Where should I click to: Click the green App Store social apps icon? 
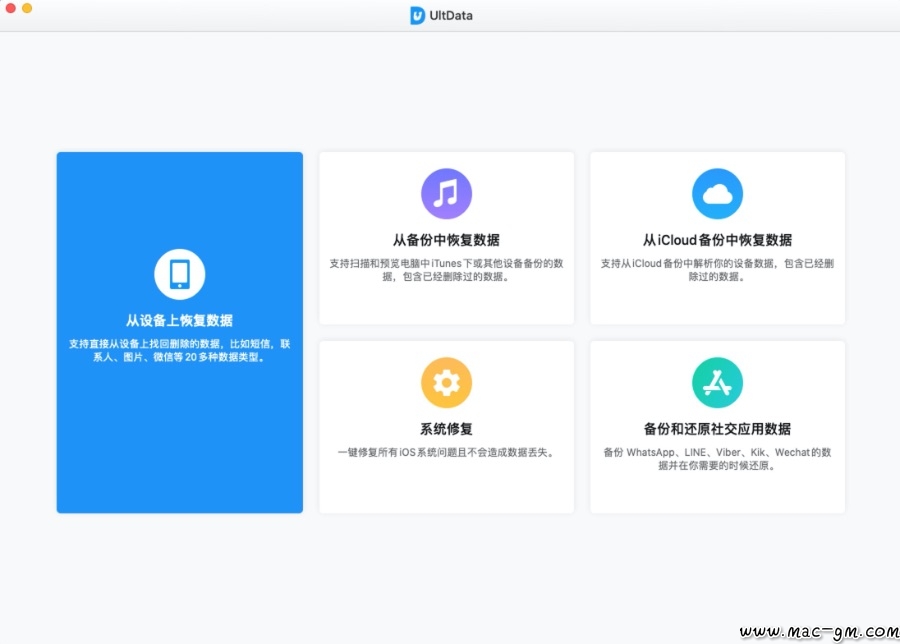pos(717,382)
